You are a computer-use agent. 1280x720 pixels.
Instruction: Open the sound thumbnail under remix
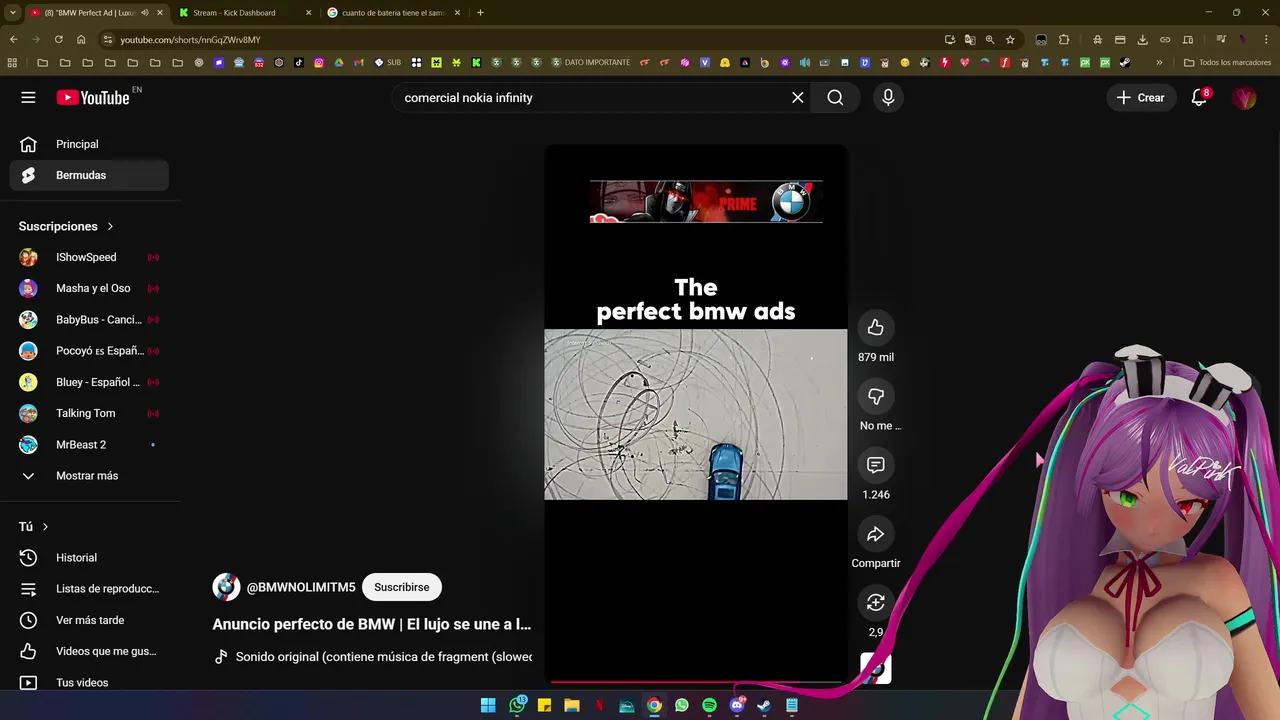coord(875,668)
